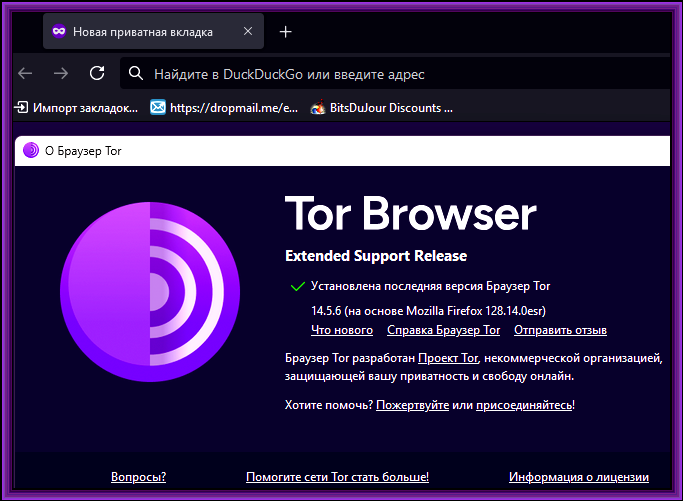Open the Что нового link
The width and height of the screenshot is (683, 501).
coord(342,330)
